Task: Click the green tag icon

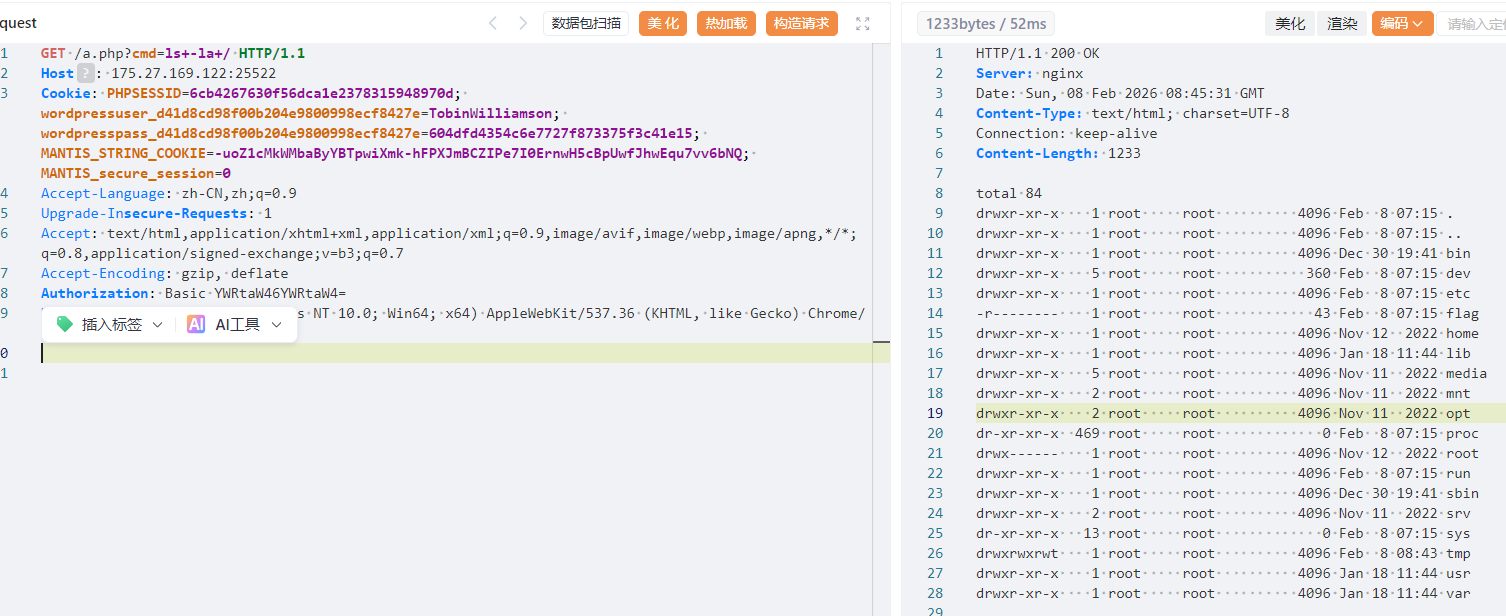Action: tap(65, 324)
